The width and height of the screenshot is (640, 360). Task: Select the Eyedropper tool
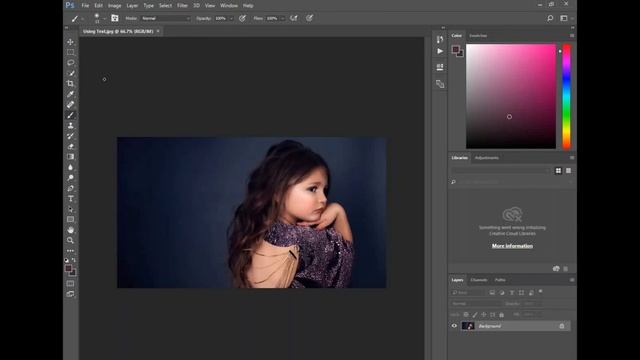coord(70,94)
